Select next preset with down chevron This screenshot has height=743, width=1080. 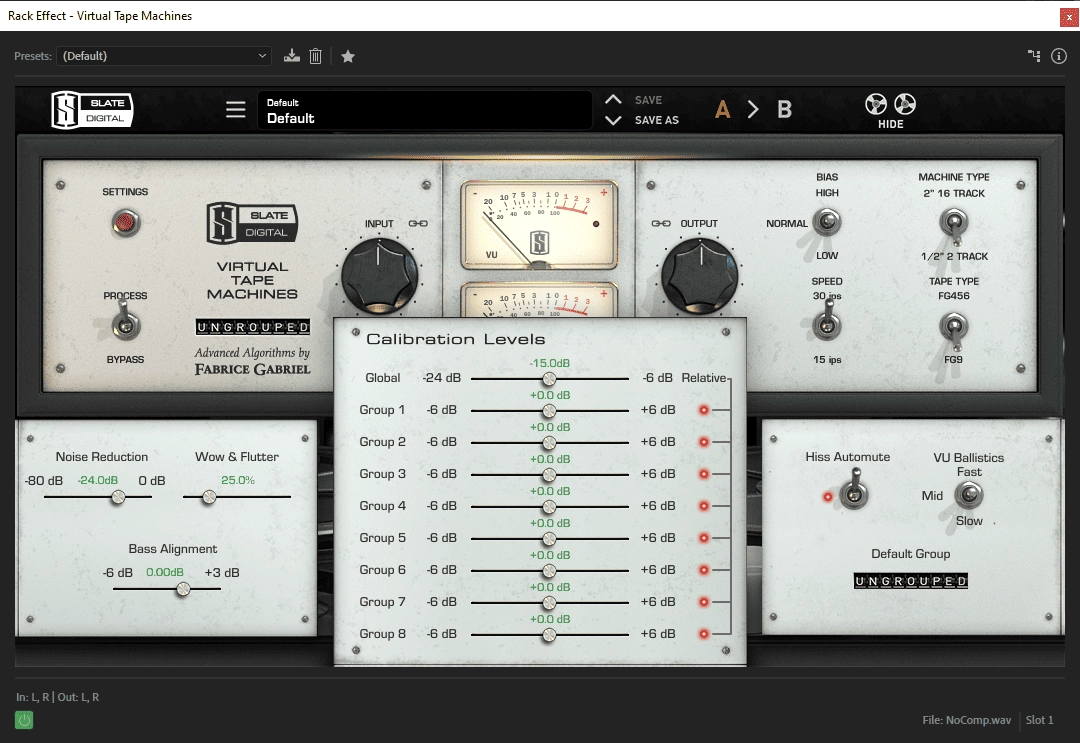click(x=613, y=121)
